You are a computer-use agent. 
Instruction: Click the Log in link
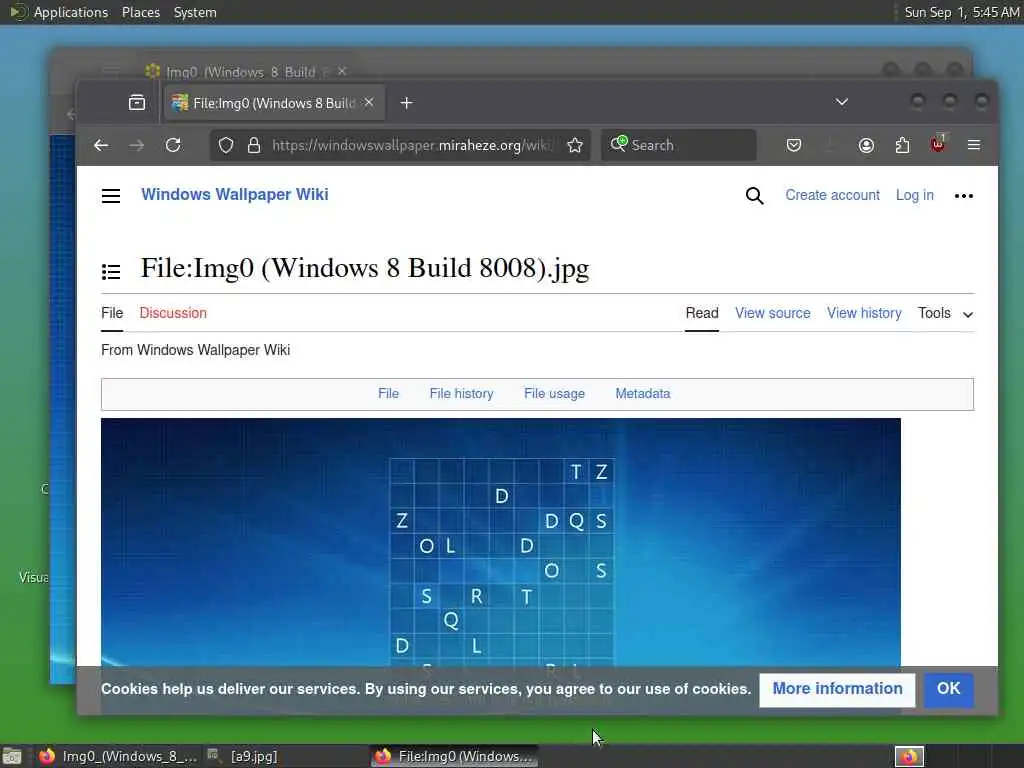[914, 195]
